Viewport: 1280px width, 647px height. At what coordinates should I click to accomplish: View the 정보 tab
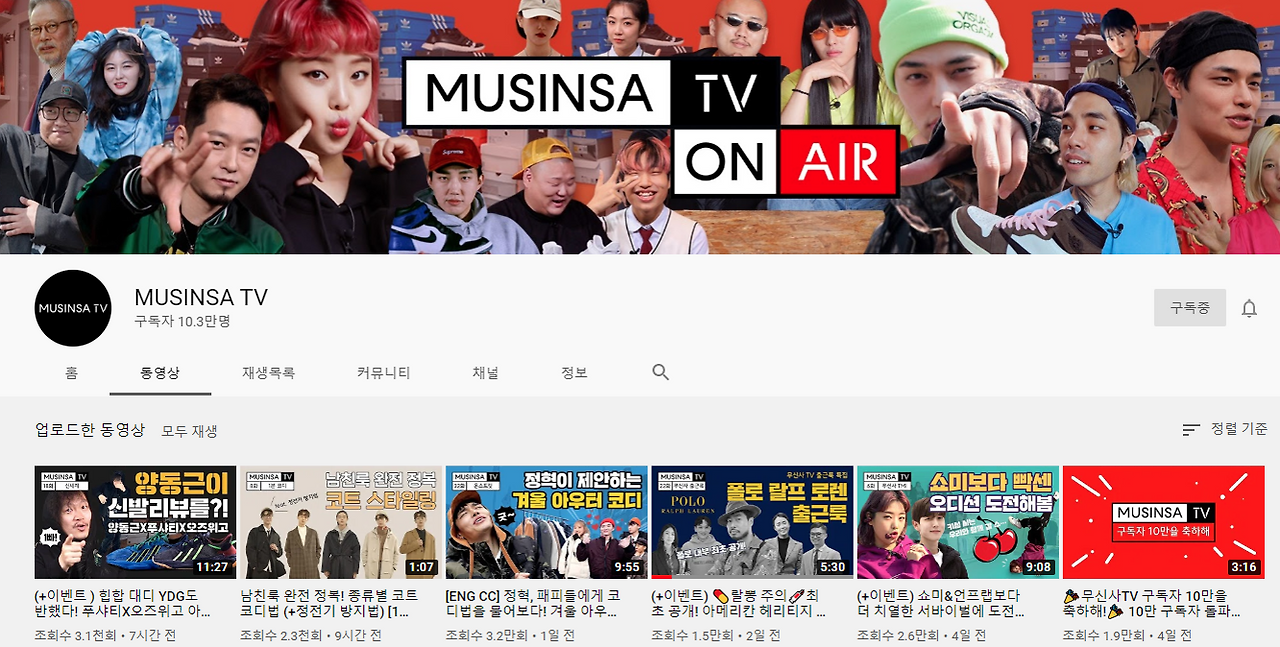(x=574, y=372)
